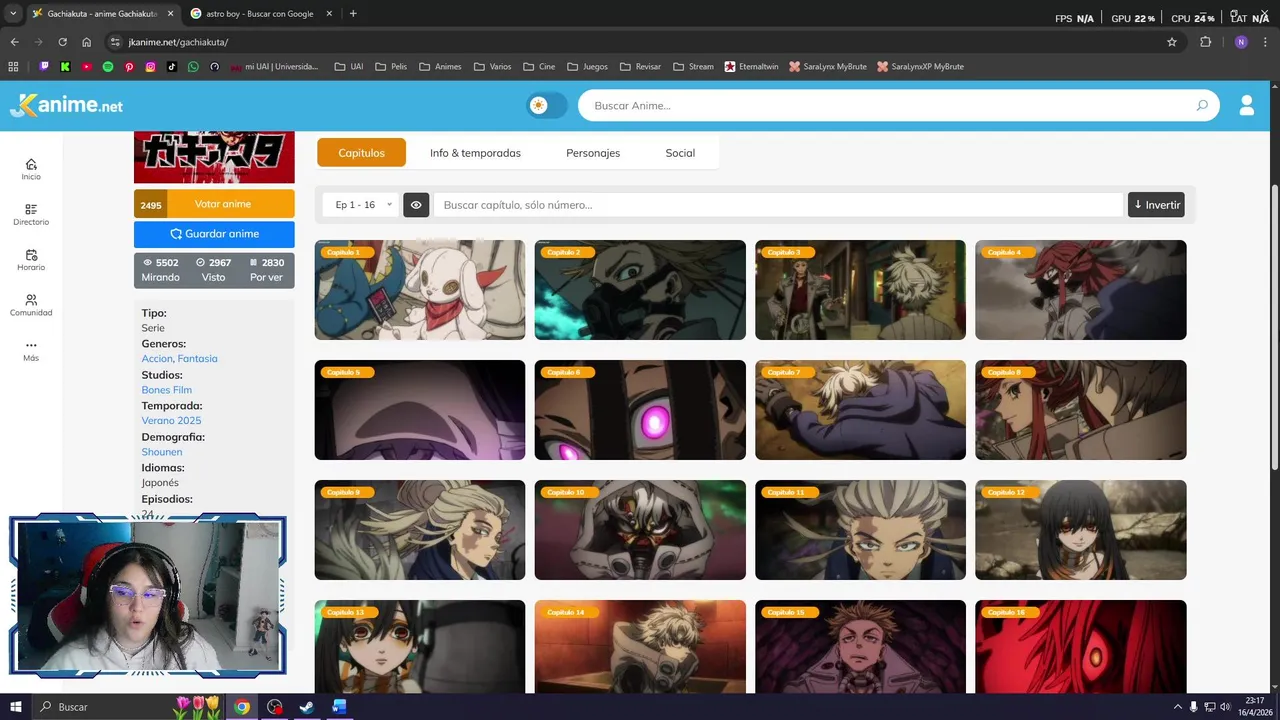The width and height of the screenshot is (1280, 720).
Task: Select the Capítulos tab
Action: 361,153
